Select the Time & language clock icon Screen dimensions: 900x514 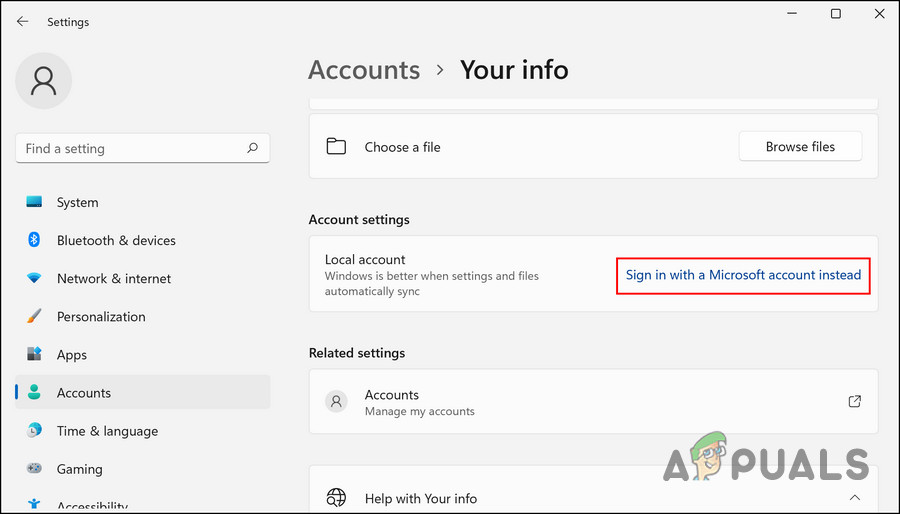34,430
